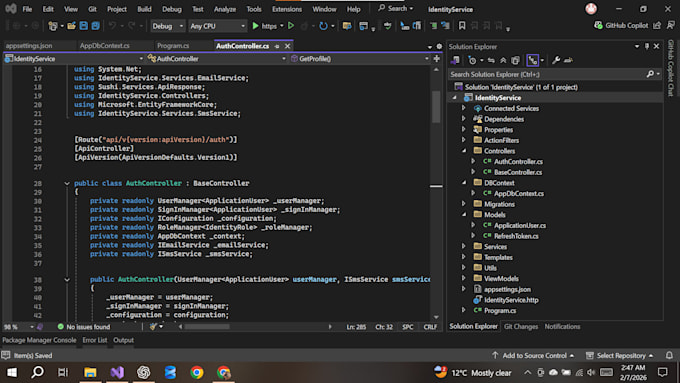Click the CRLF line ending indicator

(430, 327)
